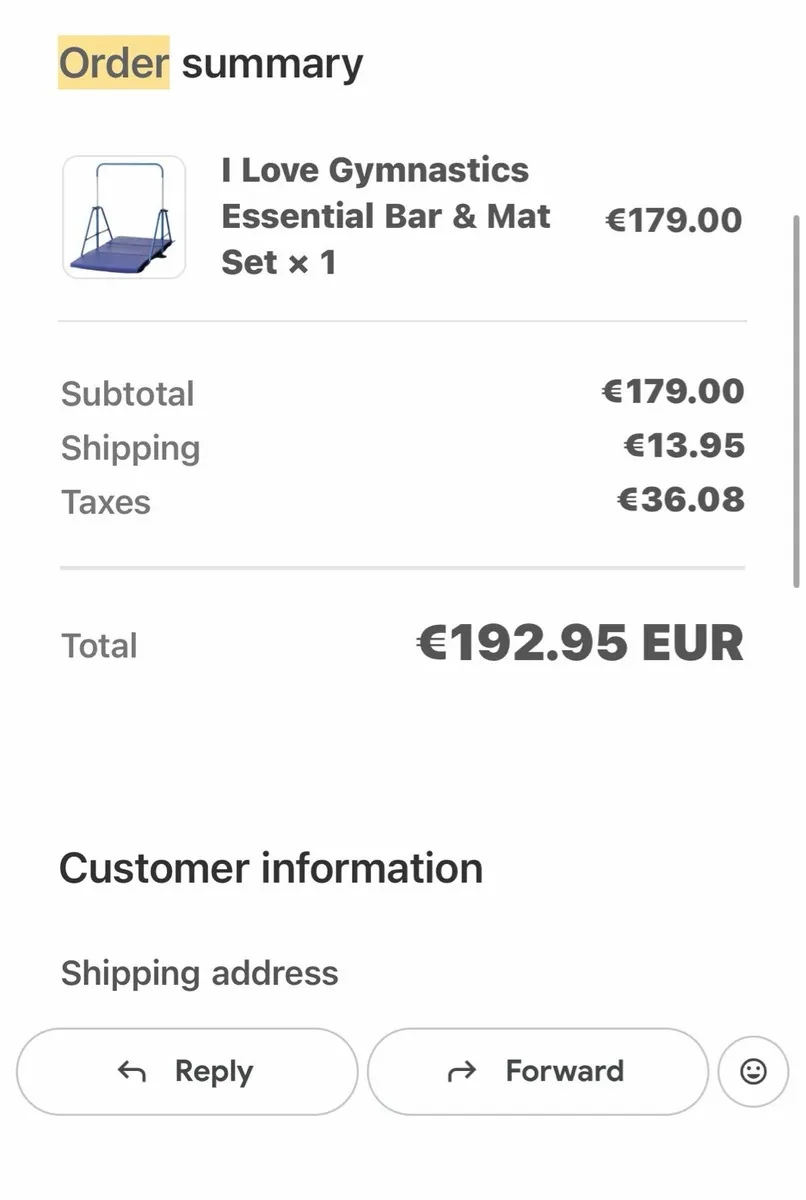Viewport: 806px width, 1200px height.
Task: Click the I Love Gymnastics product name
Action: coord(385,216)
